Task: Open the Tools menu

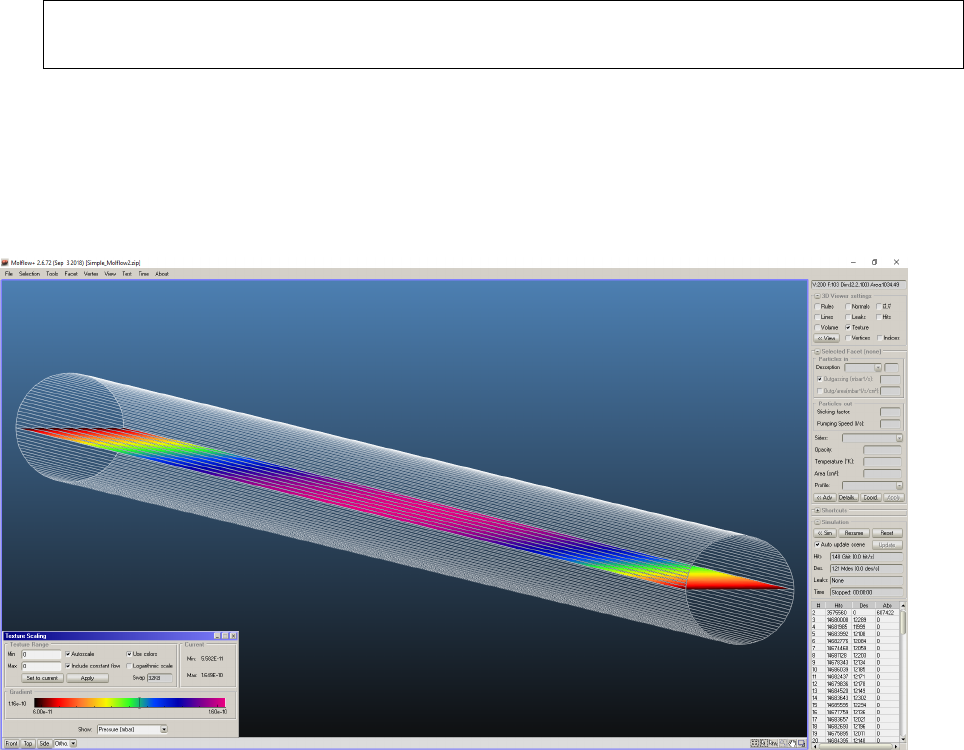Action: tap(52, 274)
